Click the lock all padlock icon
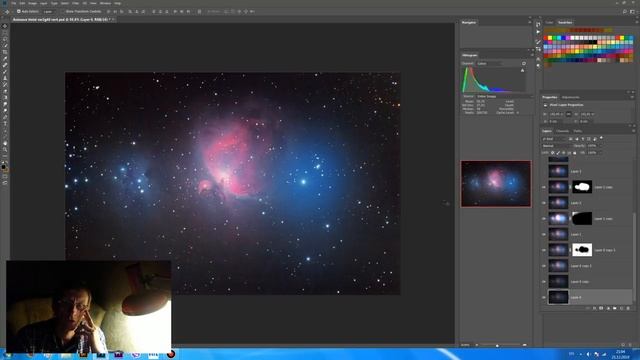640x360 pixels. coord(575,153)
